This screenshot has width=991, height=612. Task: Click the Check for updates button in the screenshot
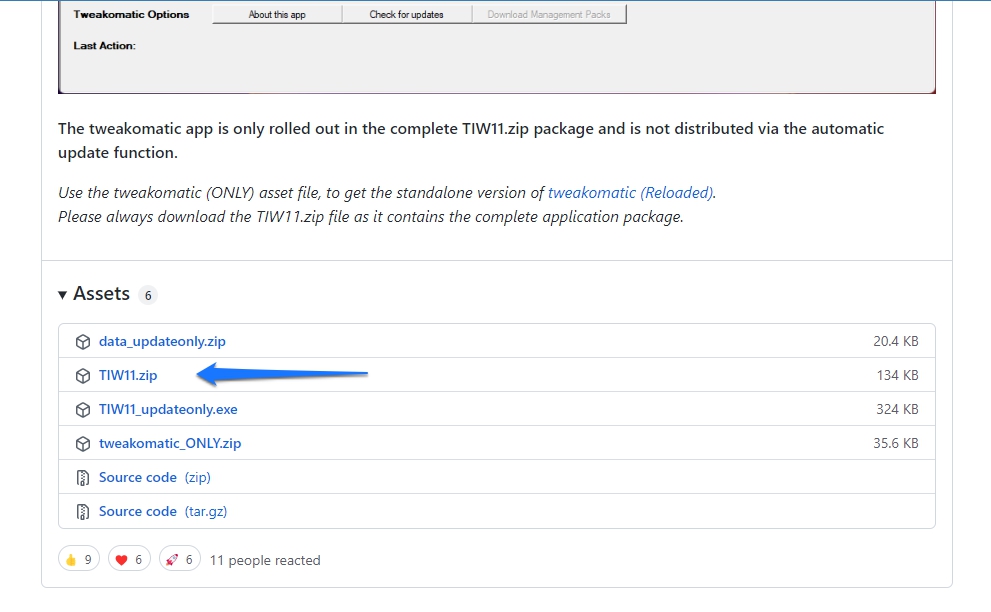click(406, 15)
